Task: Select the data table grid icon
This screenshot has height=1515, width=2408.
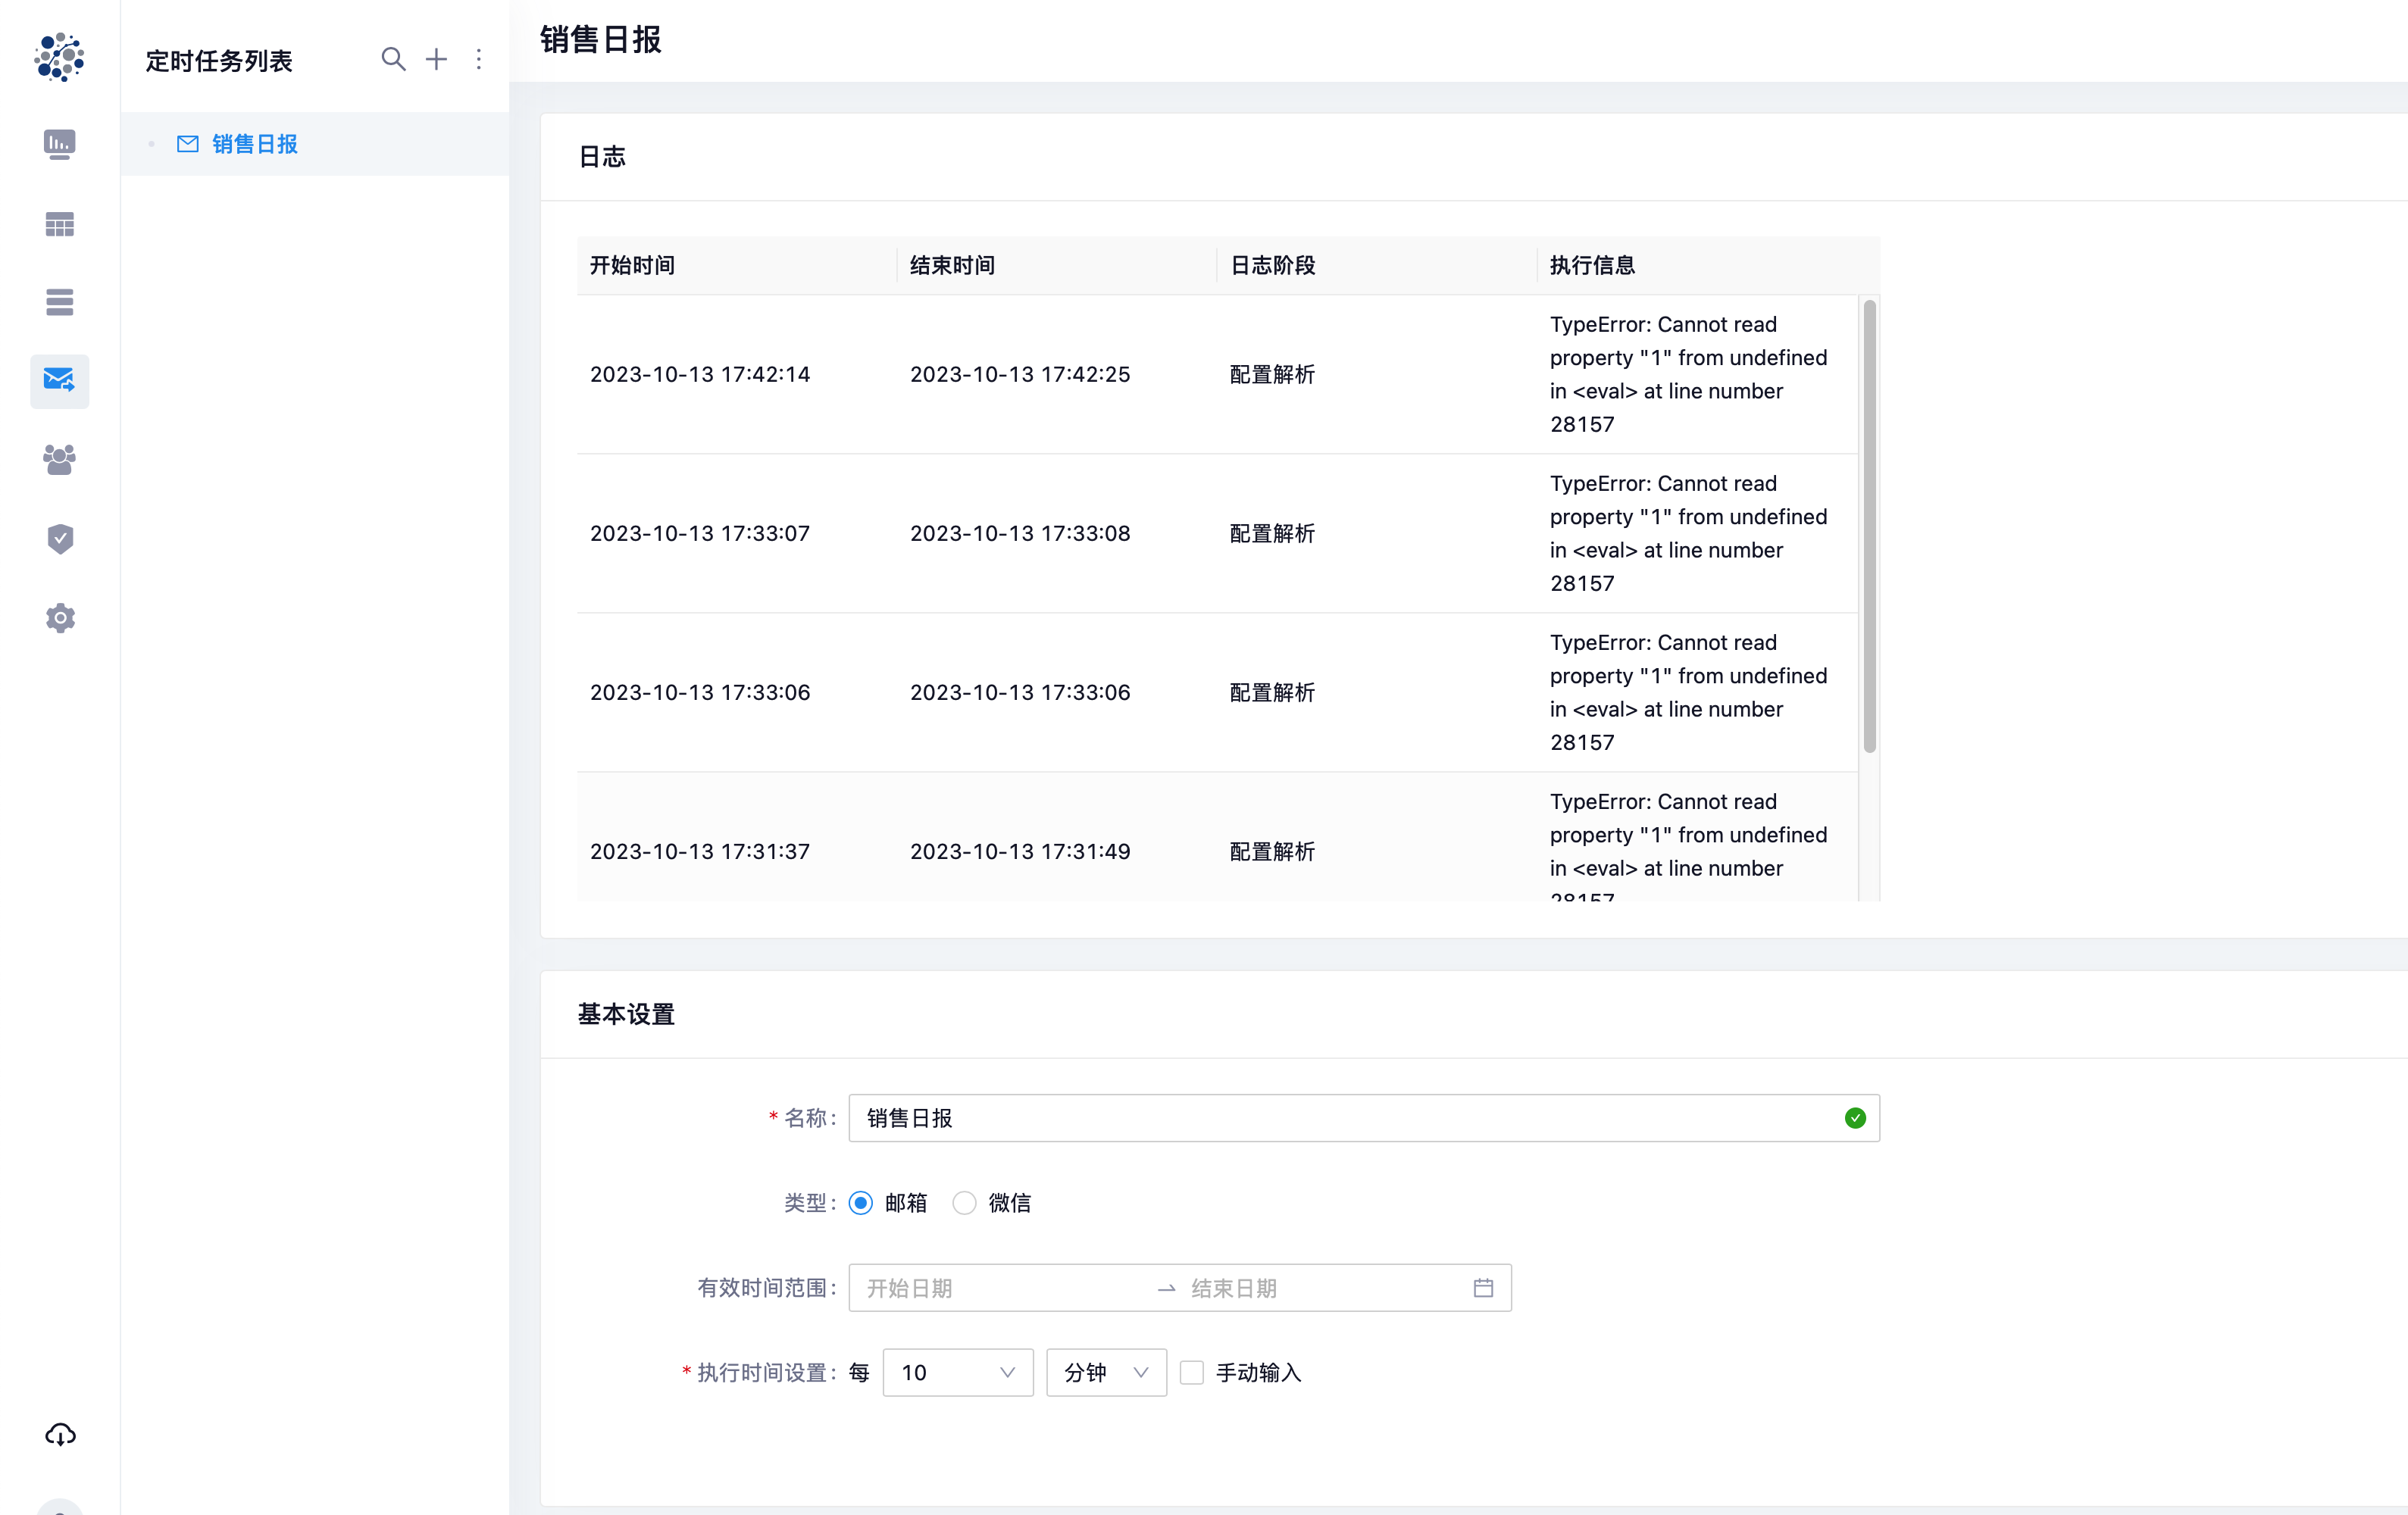Action: tap(59, 223)
